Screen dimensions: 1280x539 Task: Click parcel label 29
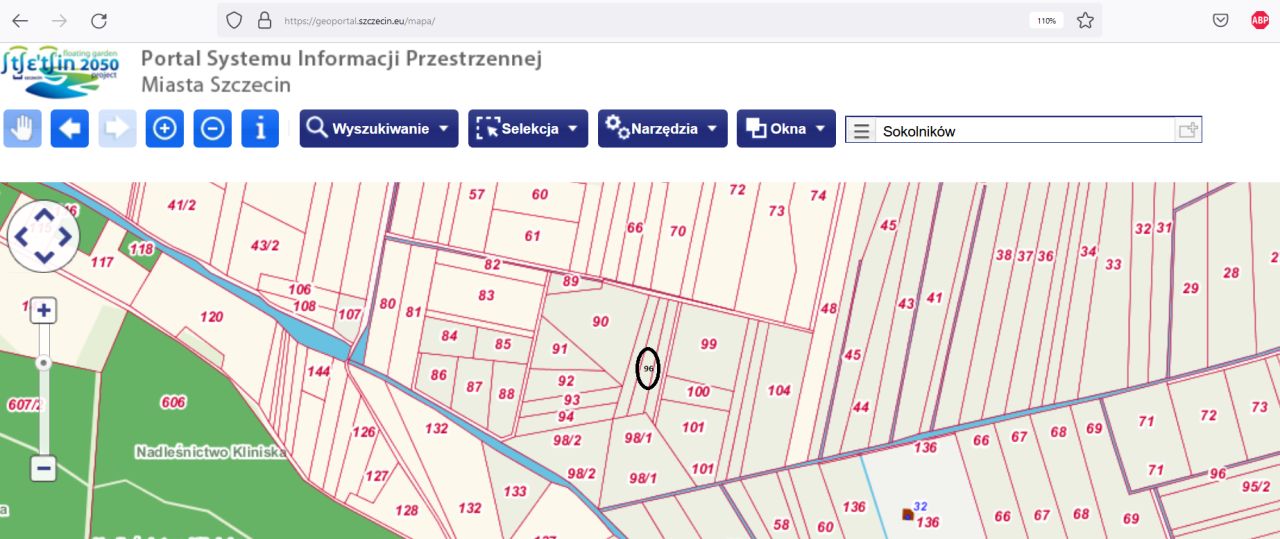(x=1190, y=288)
